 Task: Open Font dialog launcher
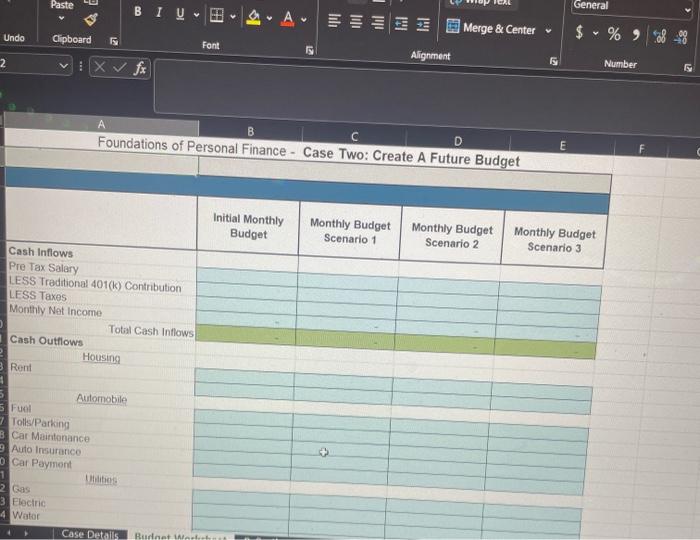309,50
